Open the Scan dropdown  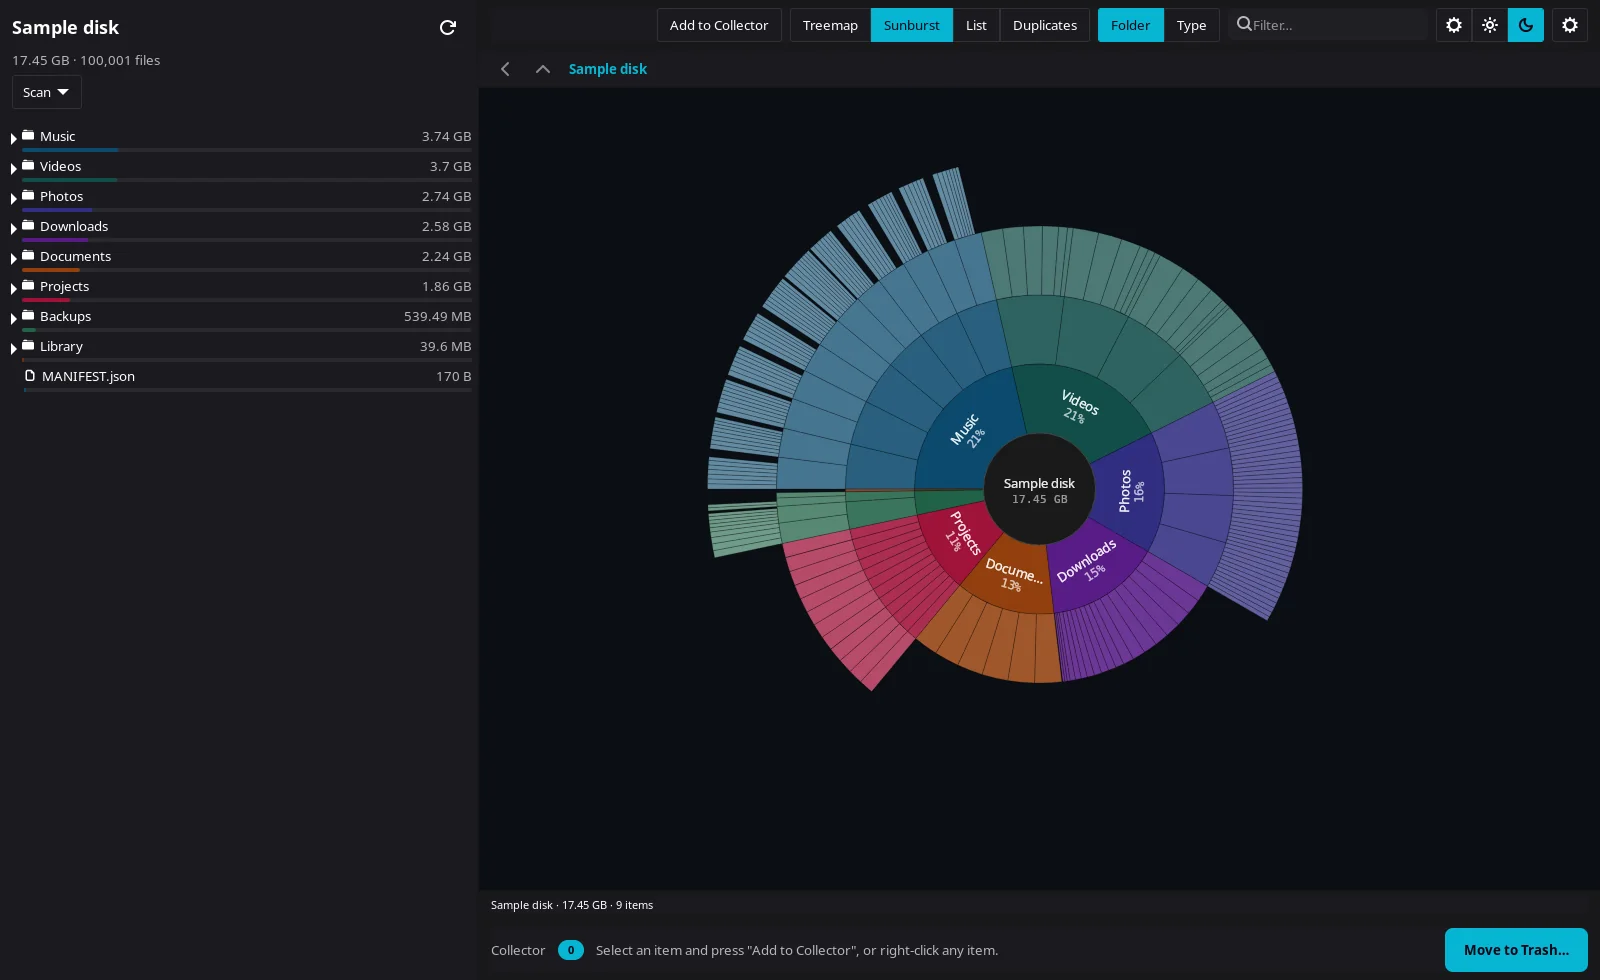tap(46, 92)
